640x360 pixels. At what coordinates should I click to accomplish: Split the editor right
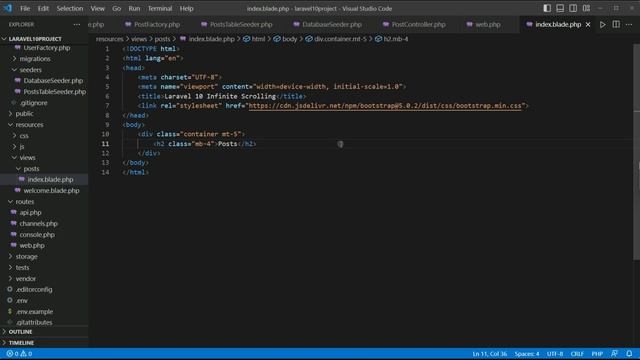tap(616, 24)
